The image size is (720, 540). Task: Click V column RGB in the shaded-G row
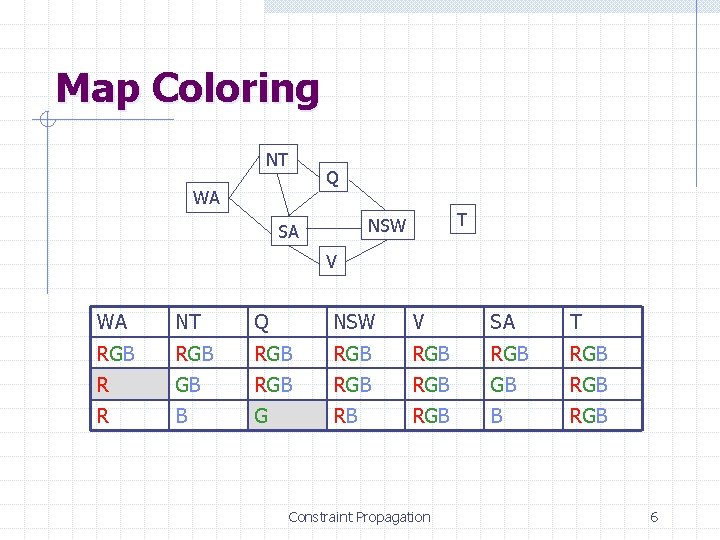(x=444, y=416)
